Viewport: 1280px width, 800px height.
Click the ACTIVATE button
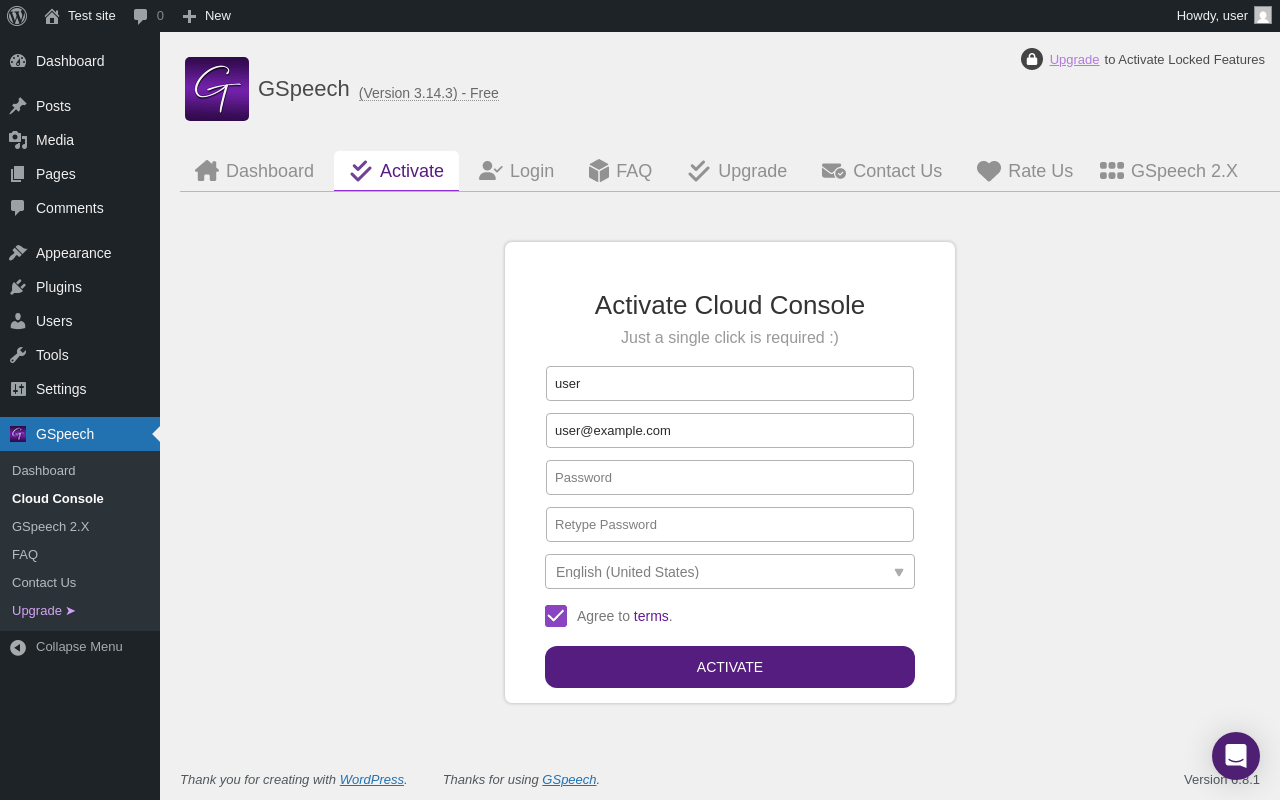730,667
